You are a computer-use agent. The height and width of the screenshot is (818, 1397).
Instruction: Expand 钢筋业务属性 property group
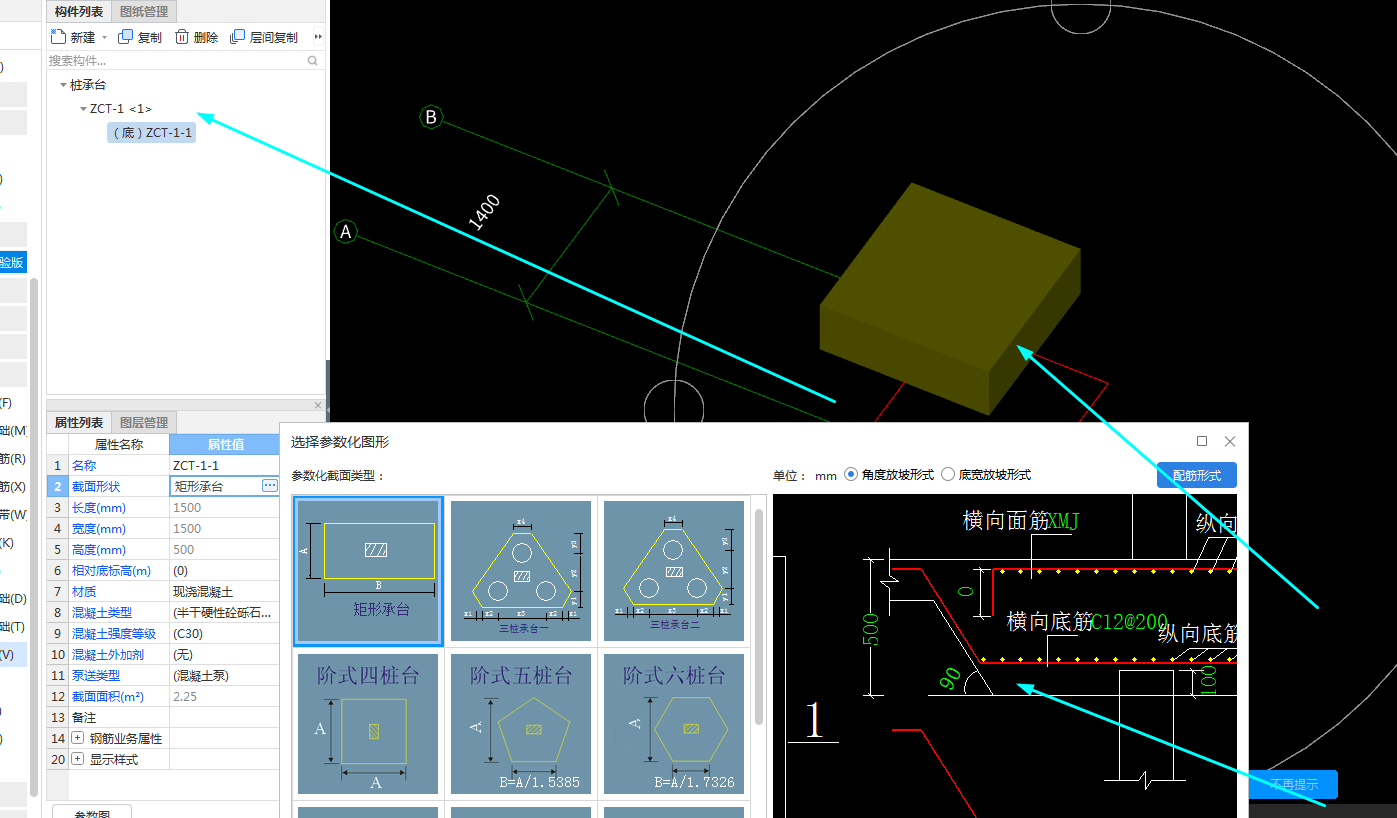coord(77,738)
